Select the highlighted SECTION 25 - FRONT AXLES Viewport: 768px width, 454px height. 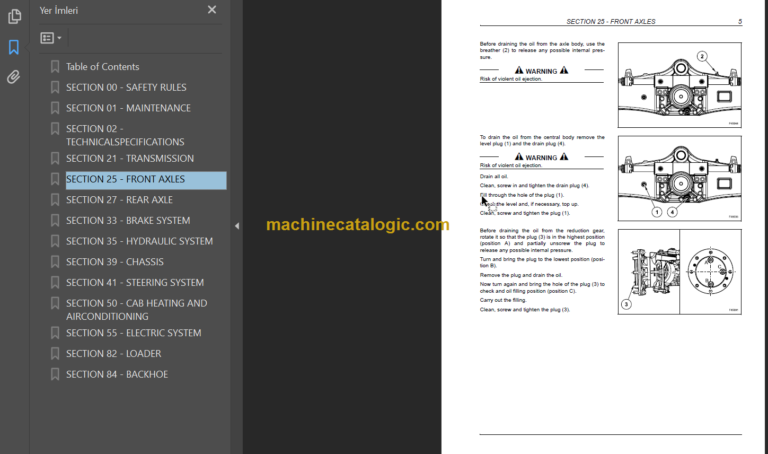[146, 180]
